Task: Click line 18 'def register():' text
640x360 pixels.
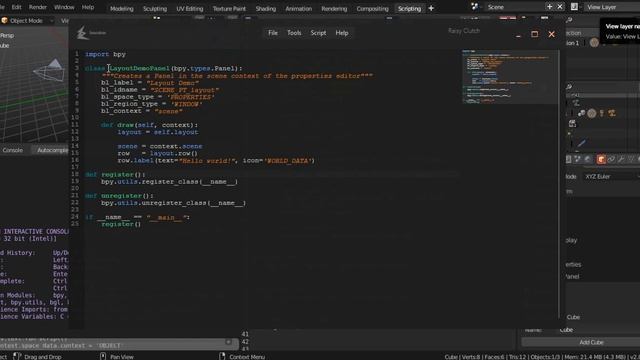Action: pyautogui.click(x=115, y=174)
